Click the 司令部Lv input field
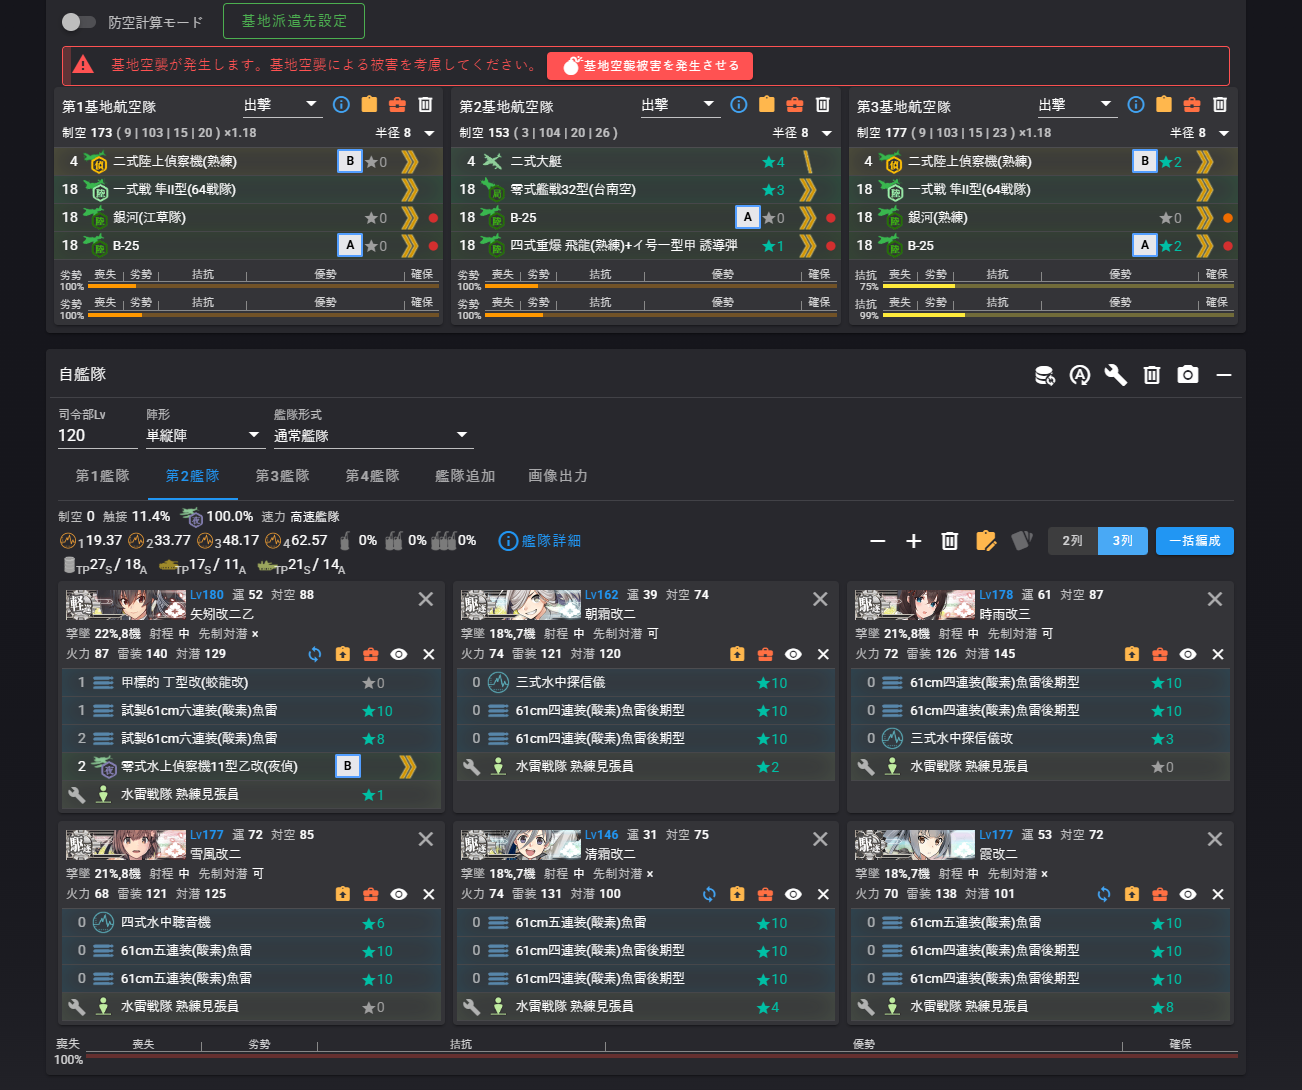The height and width of the screenshot is (1090, 1302). point(97,436)
